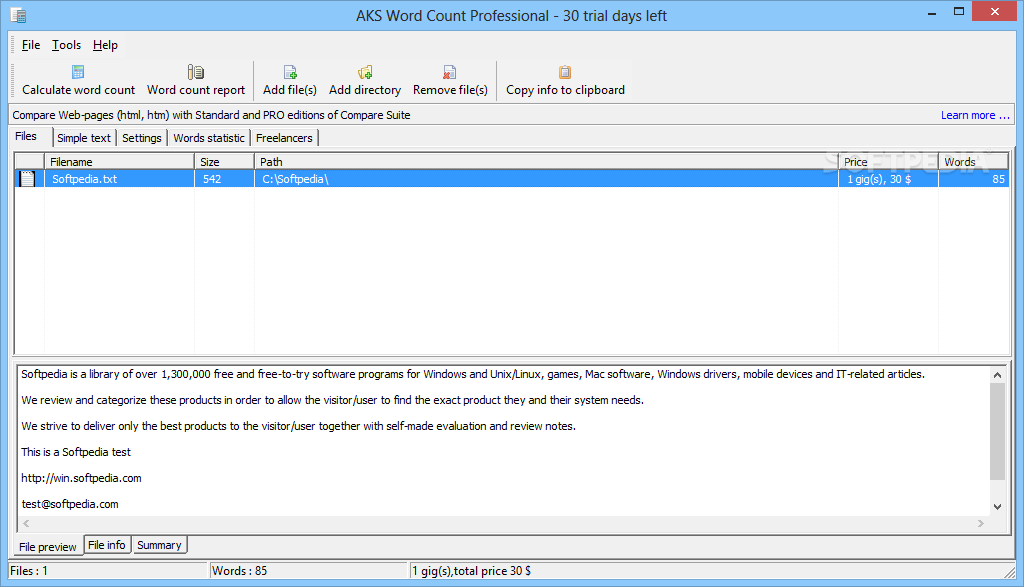The width and height of the screenshot is (1024, 587).
Task: Click the Calculate word count calculator icon
Action: (x=78, y=72)
